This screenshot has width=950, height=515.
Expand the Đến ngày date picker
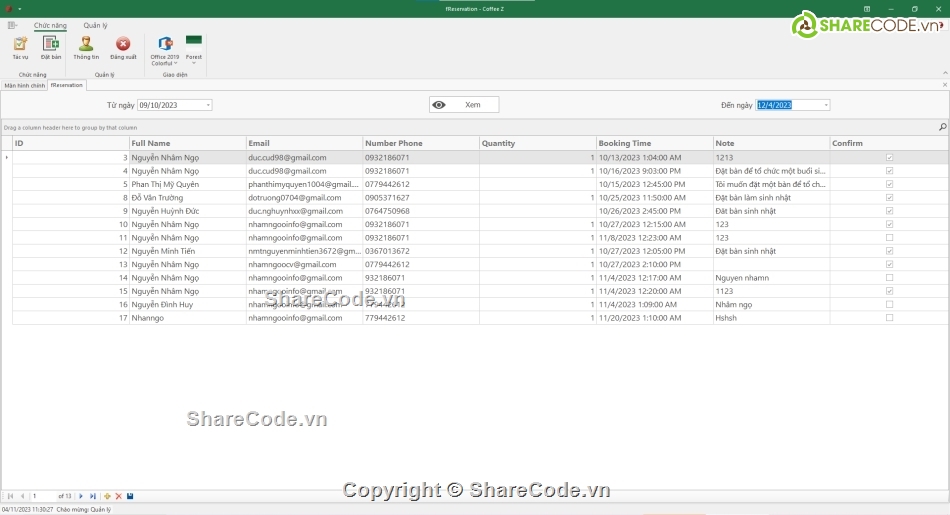click(x=826, y=105)
